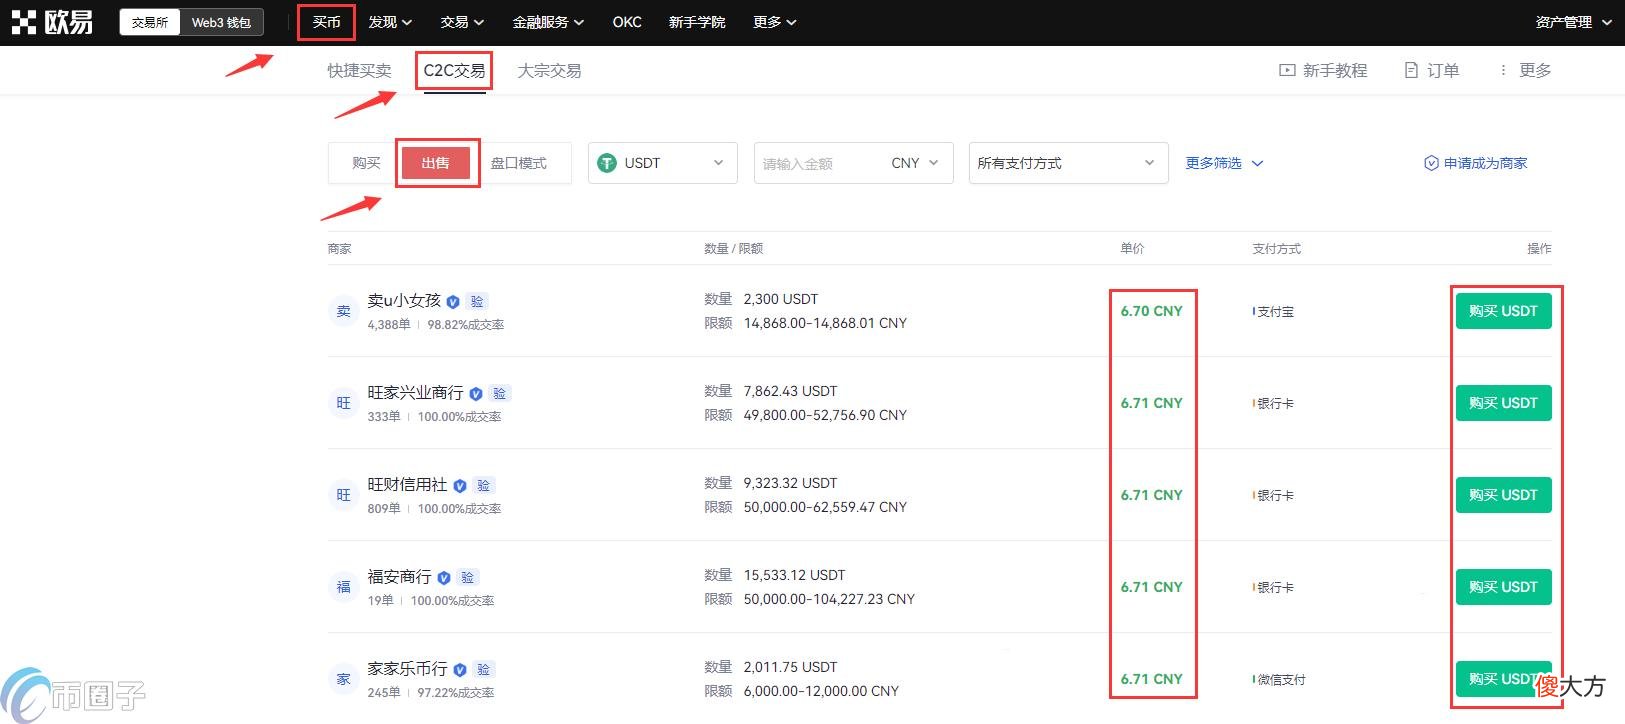Viewport: 1625px width, 724px height.
Task: Open merchant name 卖u小女孩
Action: click(404, 300)
